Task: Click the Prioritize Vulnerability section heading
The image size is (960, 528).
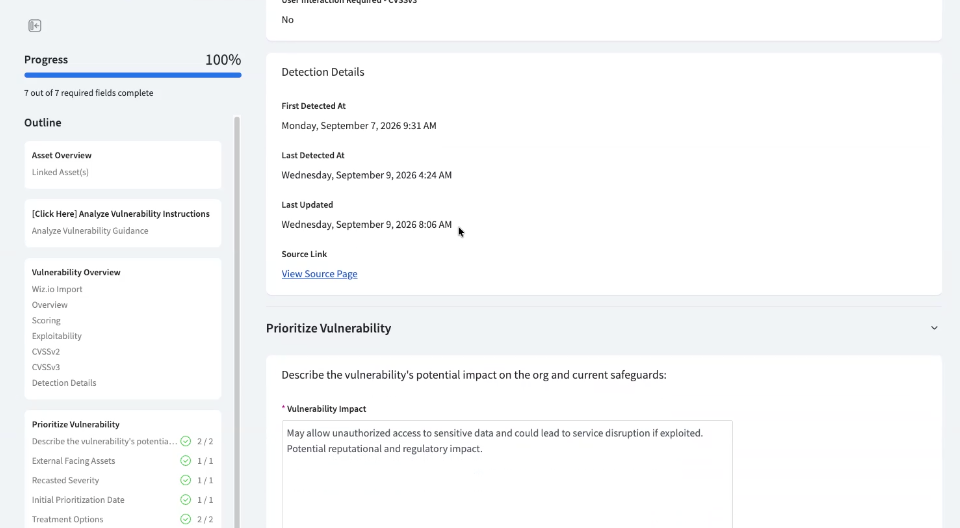Action: coord(329,328)
